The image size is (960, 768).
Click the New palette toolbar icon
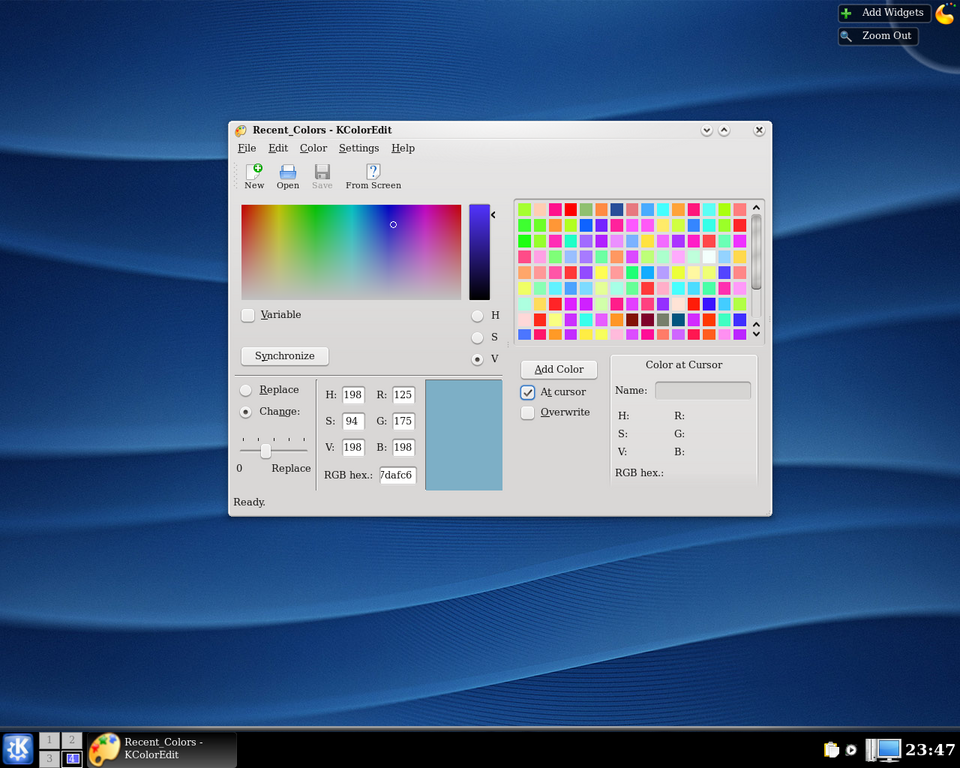(254, 172)
